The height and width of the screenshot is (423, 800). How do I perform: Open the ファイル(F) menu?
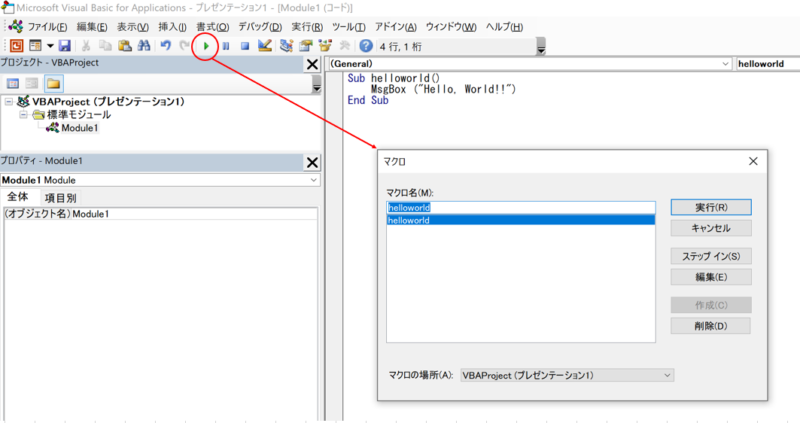47,27
